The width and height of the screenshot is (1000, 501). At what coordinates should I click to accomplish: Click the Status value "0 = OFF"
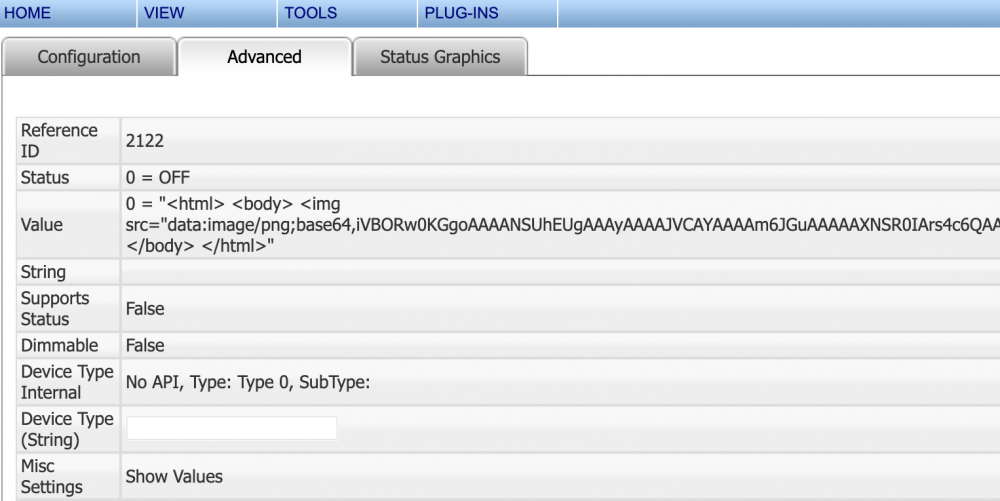coord(157,178)
